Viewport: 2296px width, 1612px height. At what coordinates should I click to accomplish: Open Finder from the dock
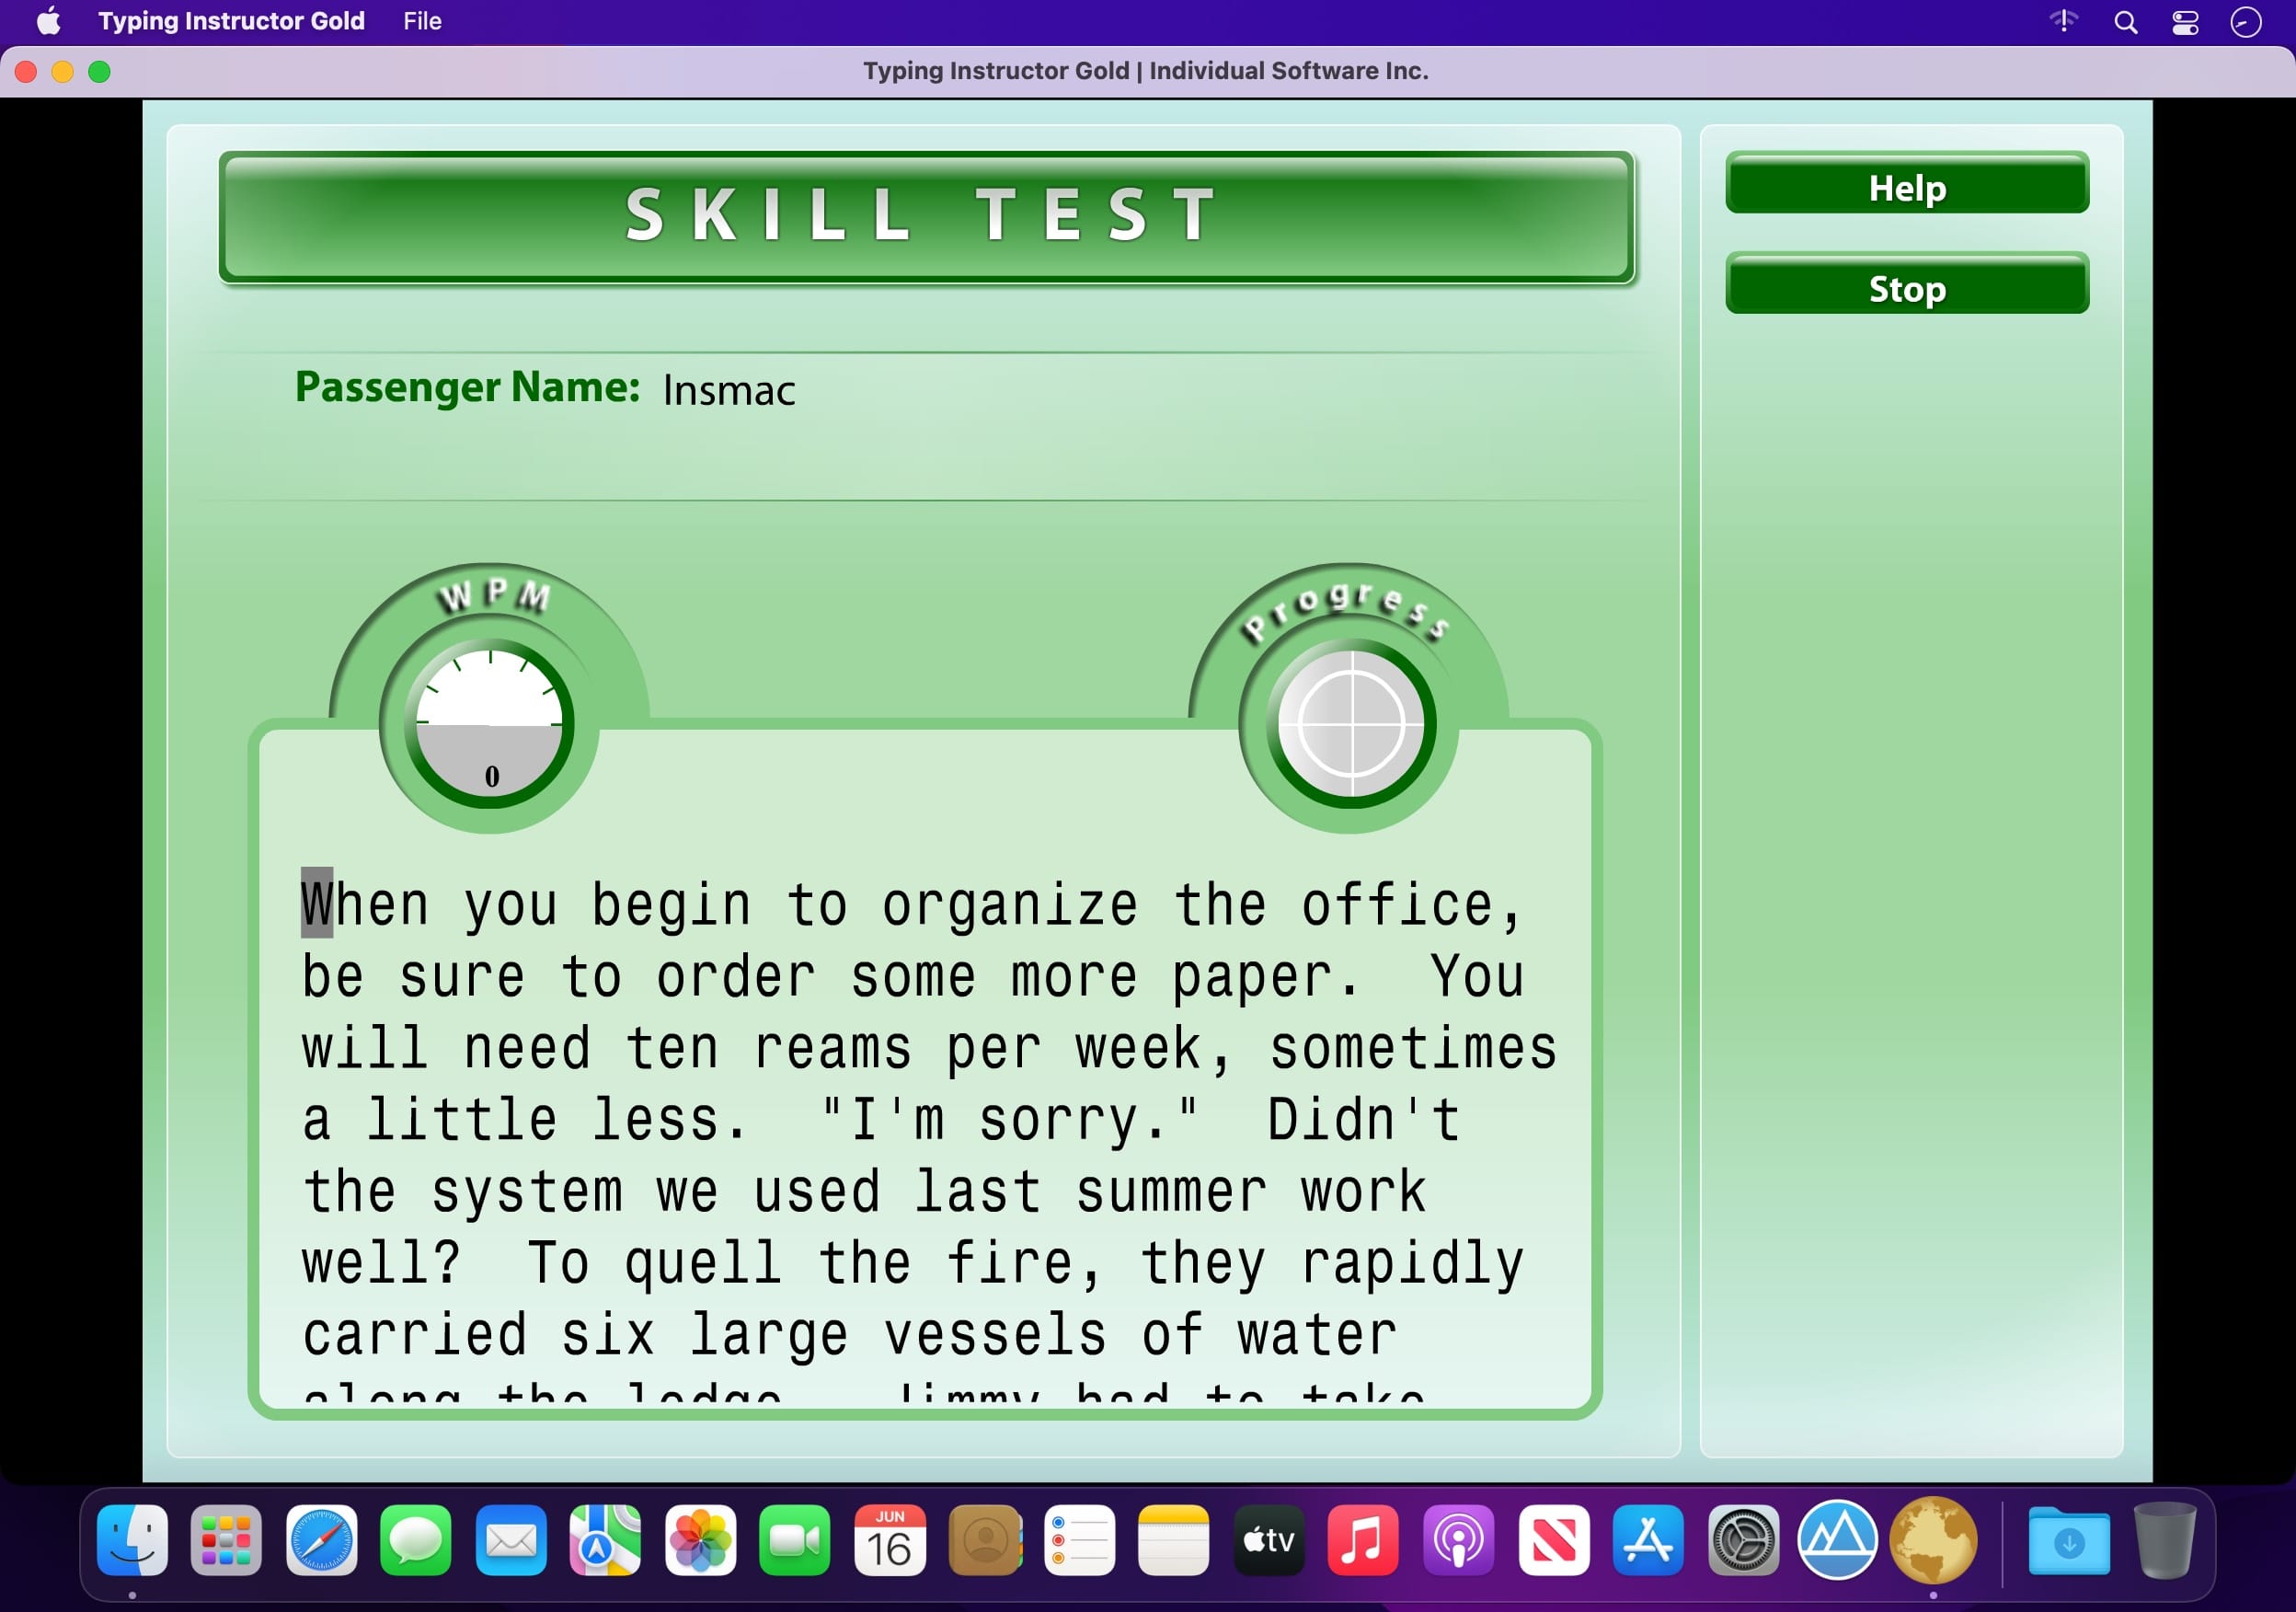tap(132, 1539)
